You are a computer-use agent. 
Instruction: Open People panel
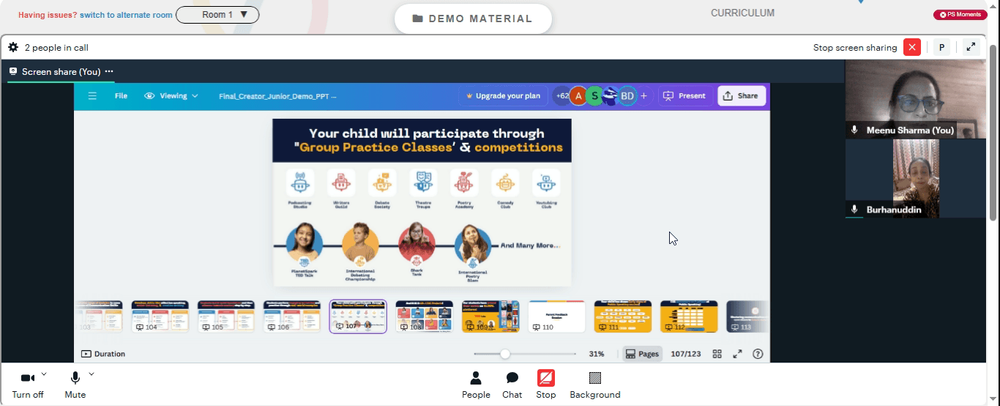point(476,384)
